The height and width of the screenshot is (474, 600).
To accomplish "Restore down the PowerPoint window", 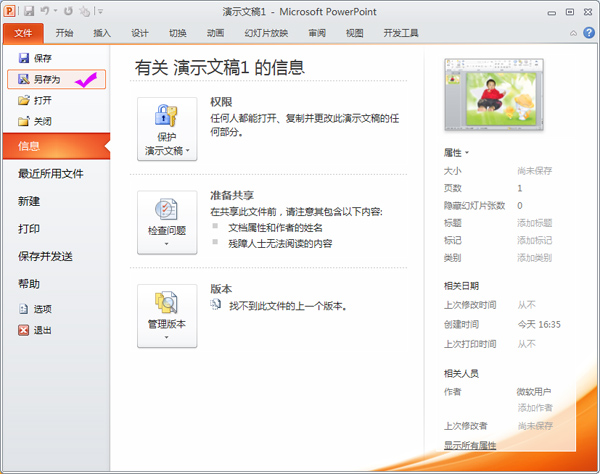I will 570,12.
